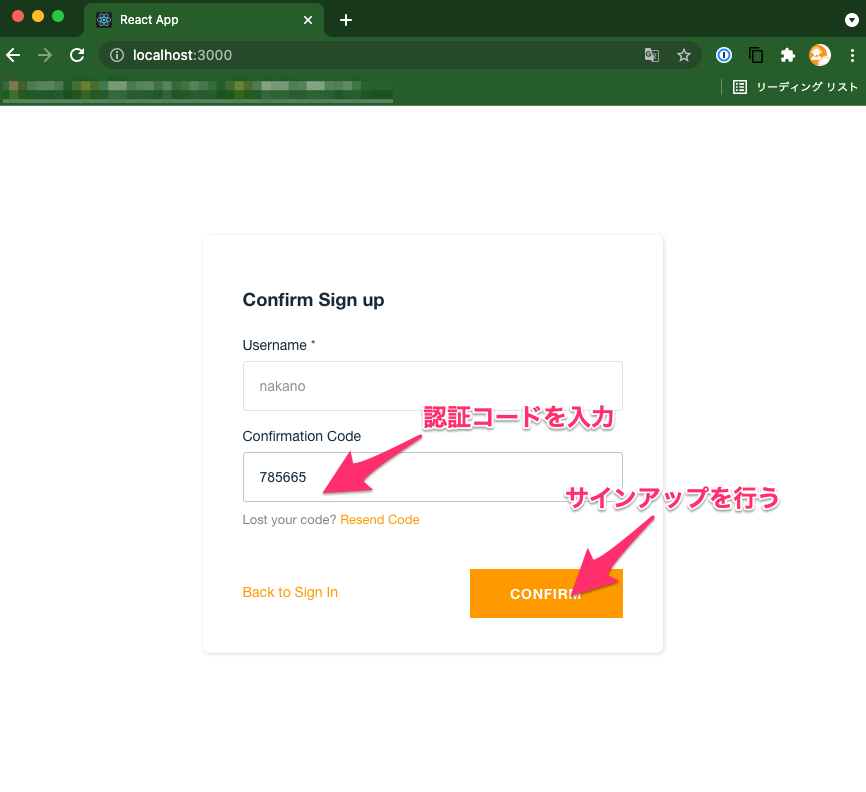Click the back navigation arrow
Viewport: 866px width, 792px height.
pos(13,55)
